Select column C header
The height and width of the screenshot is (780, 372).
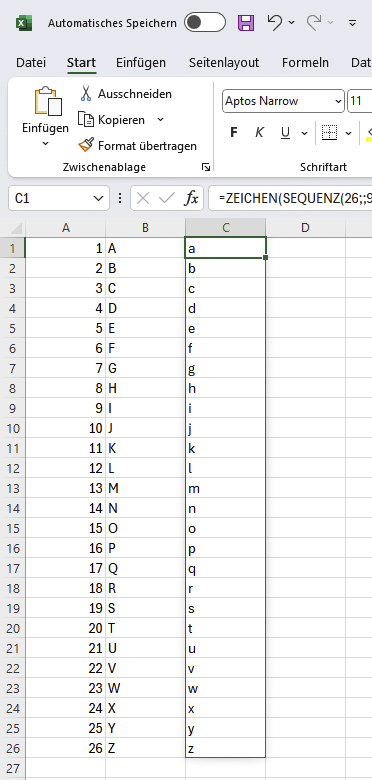coord(225,228)
